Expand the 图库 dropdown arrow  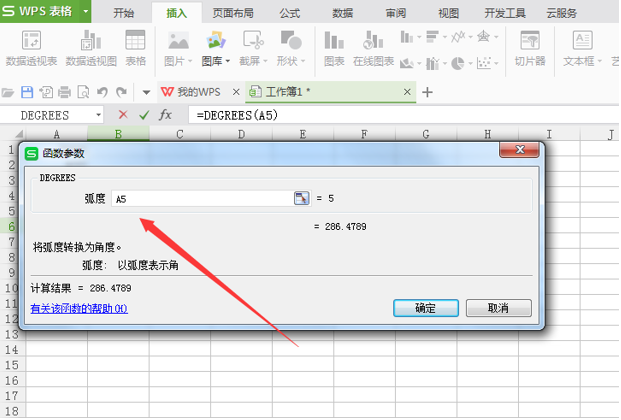click(x=228, y=61)
